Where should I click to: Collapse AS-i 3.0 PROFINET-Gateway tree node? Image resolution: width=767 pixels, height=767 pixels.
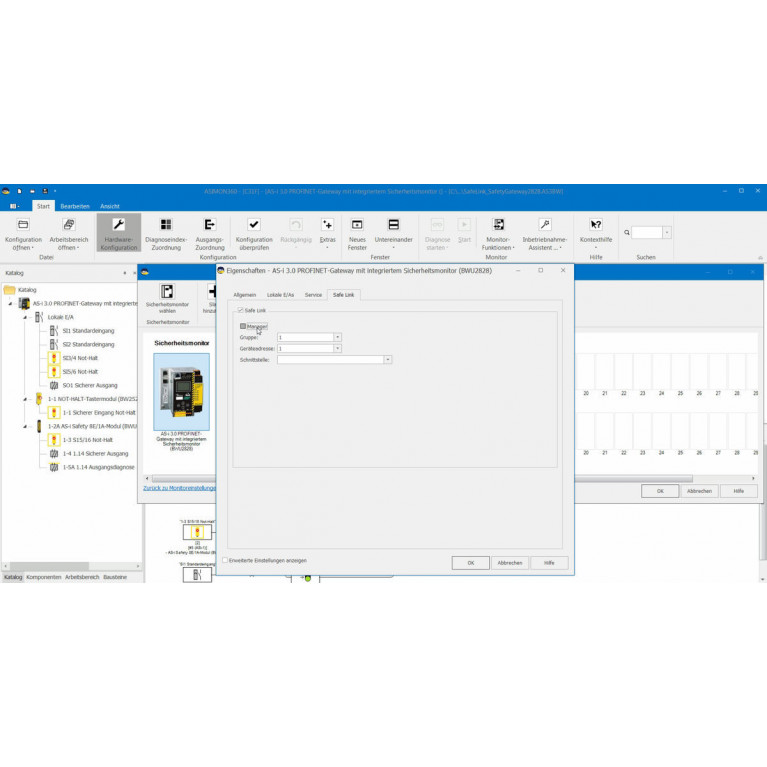point(10,304)
